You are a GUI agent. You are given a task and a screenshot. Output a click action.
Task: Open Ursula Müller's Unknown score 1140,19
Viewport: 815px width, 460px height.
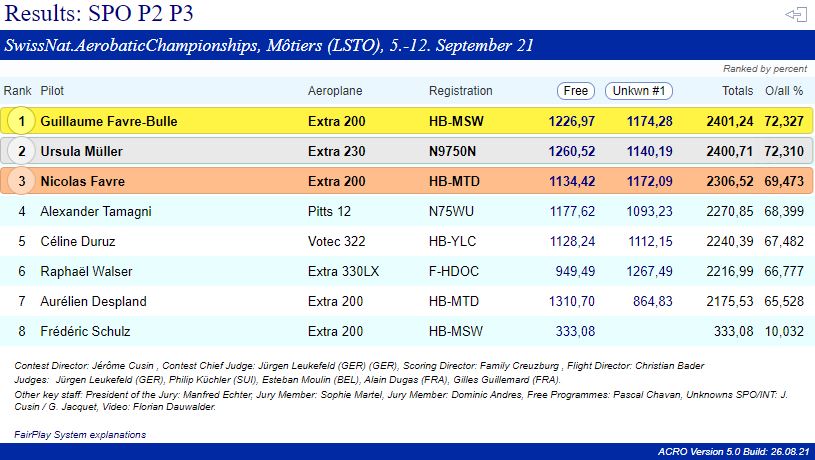[x=649, y=152]
